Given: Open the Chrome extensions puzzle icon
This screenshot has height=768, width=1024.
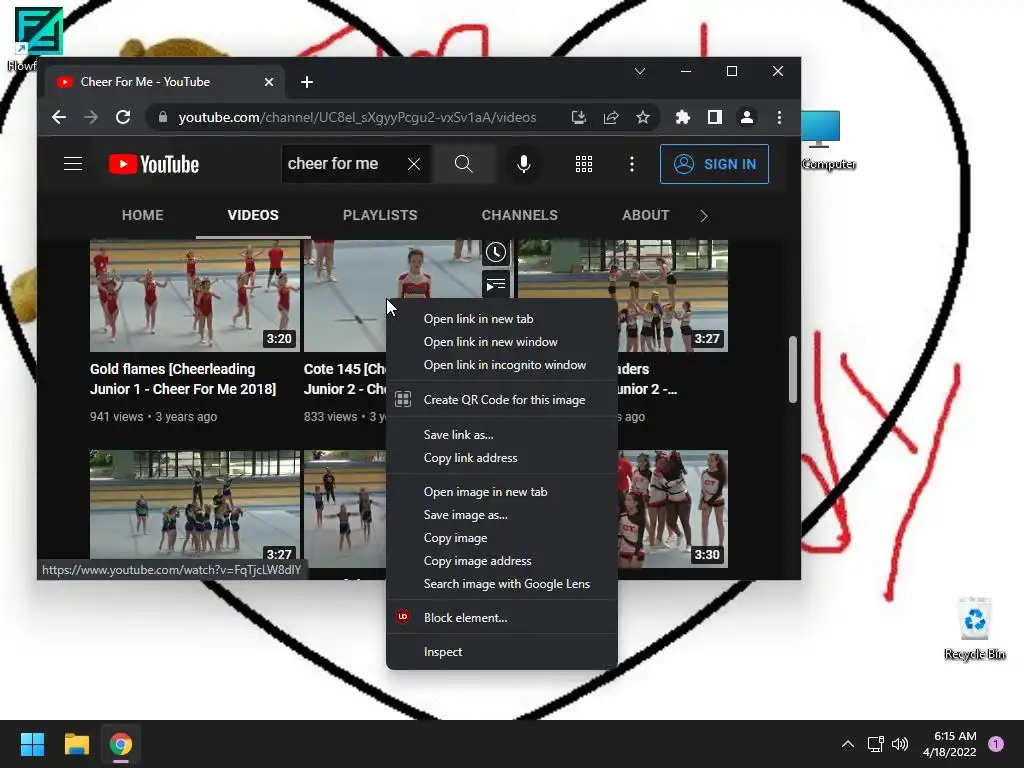Looking at the screenshot, I should pos(682,118).
